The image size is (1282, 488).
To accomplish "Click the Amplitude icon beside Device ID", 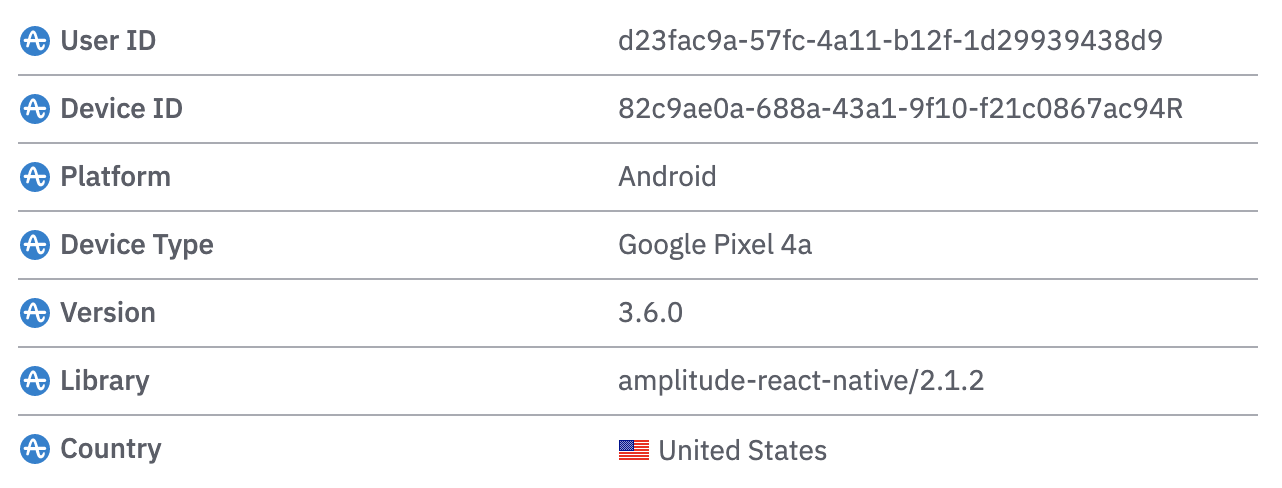I will click(35, 109).
